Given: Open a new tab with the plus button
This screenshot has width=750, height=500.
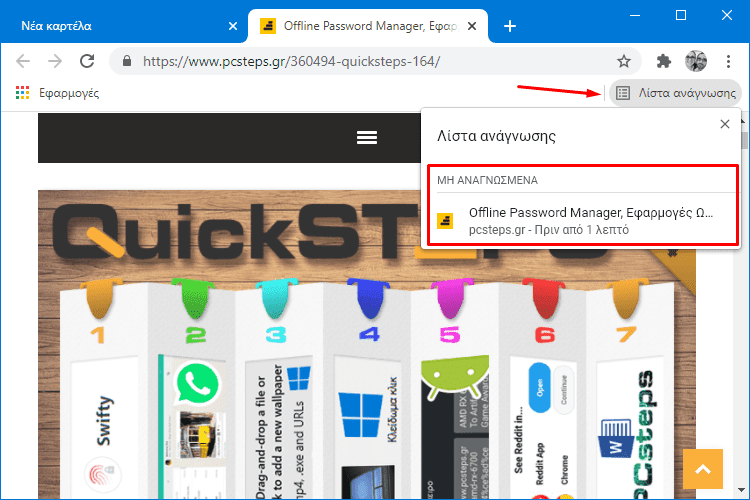Looking at the screenshot, I should tap(510, 26).
